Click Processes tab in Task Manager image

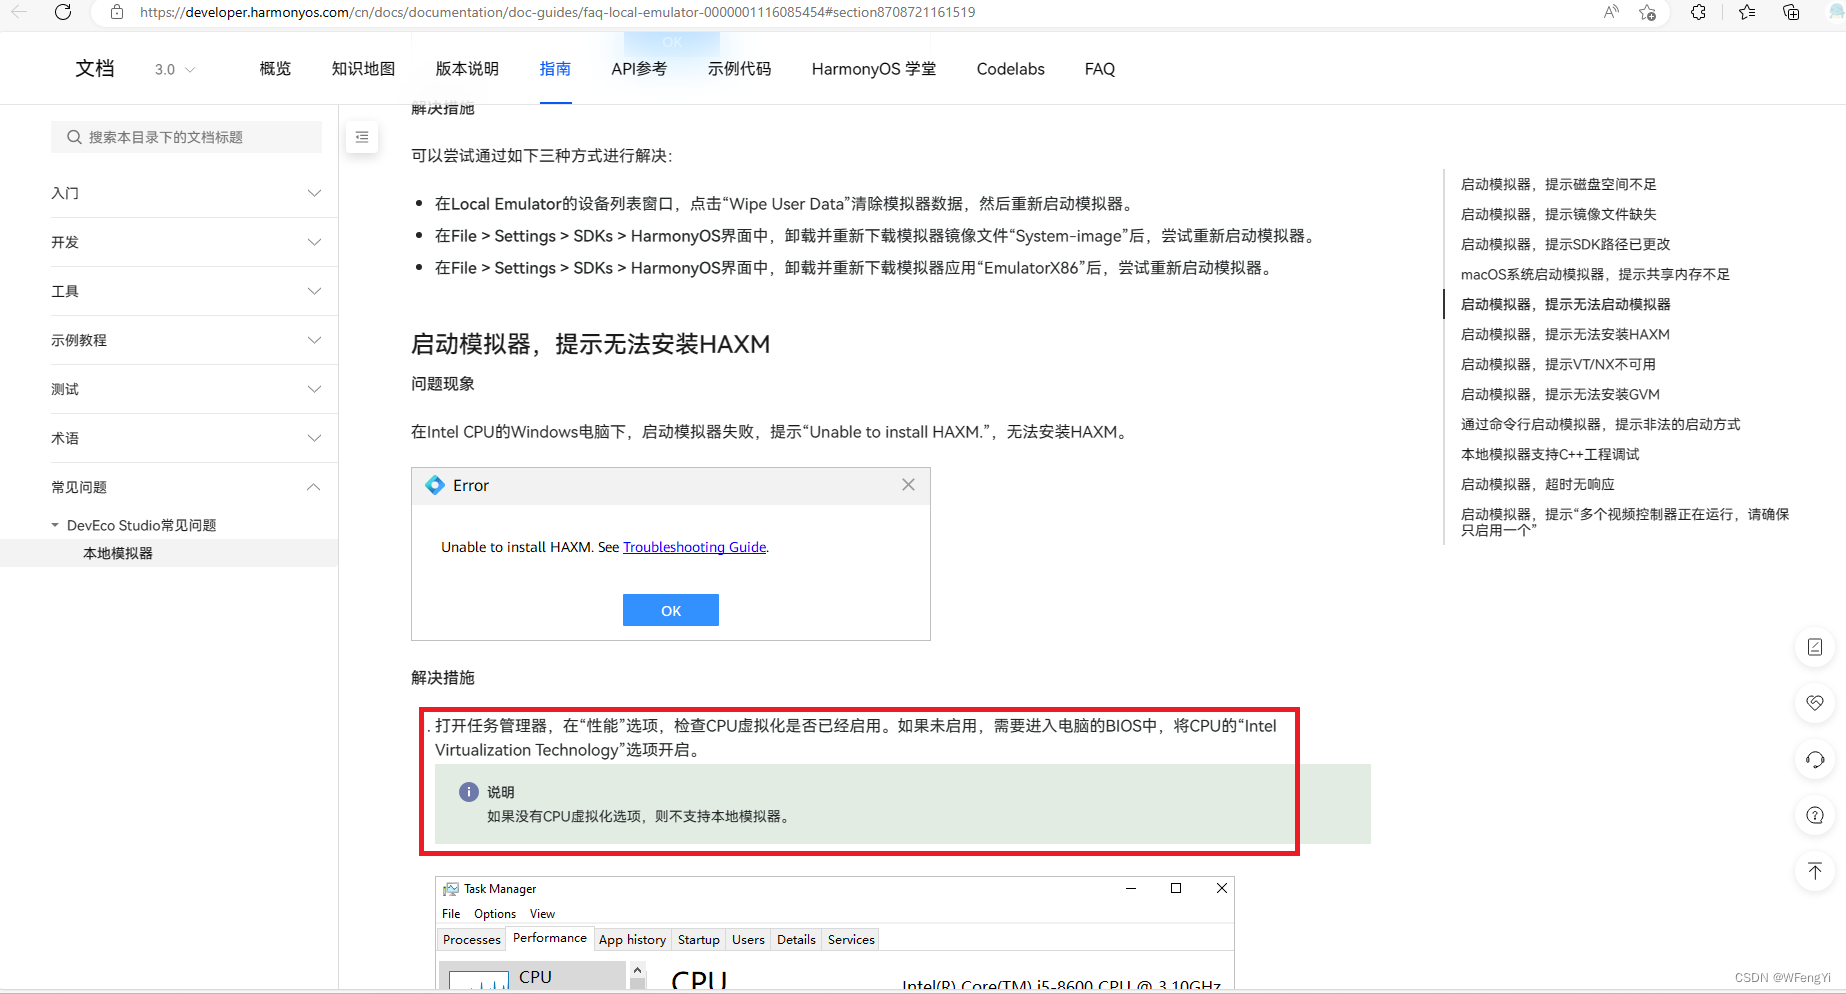pyautogui.click(x=472, y=940)
